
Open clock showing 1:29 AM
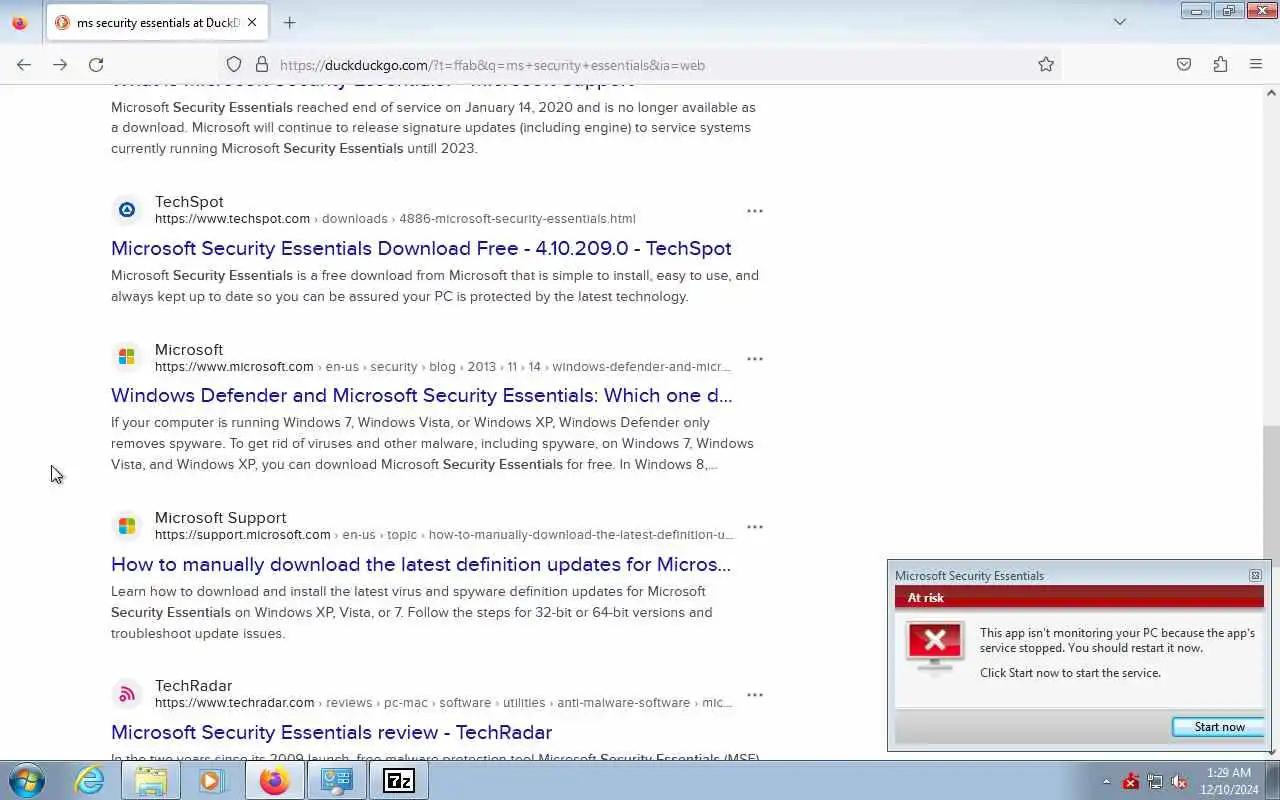click(1231, 781)
